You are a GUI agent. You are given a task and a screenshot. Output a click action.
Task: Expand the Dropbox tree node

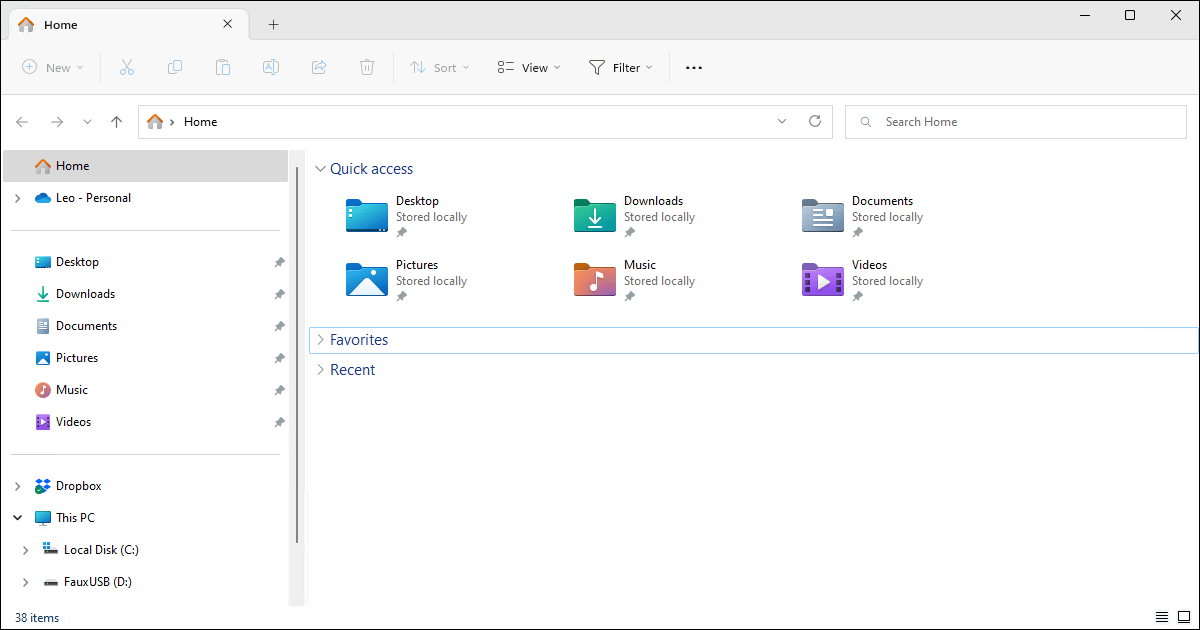click(17, 486)
